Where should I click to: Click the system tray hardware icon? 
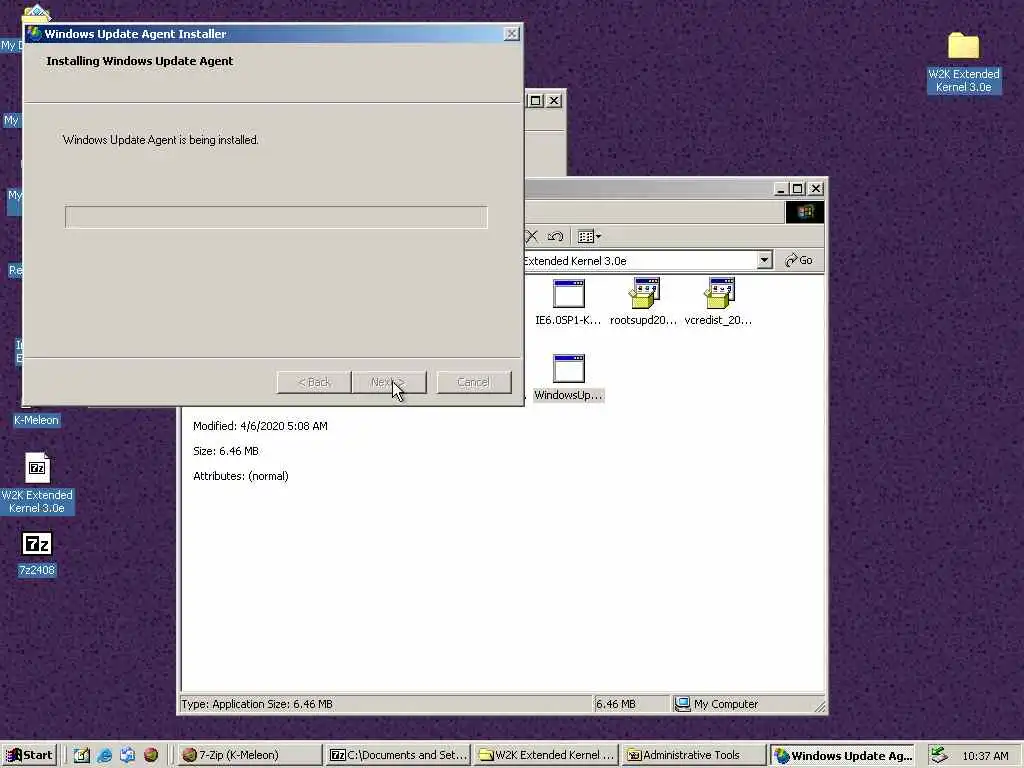(x=938, y=755)
